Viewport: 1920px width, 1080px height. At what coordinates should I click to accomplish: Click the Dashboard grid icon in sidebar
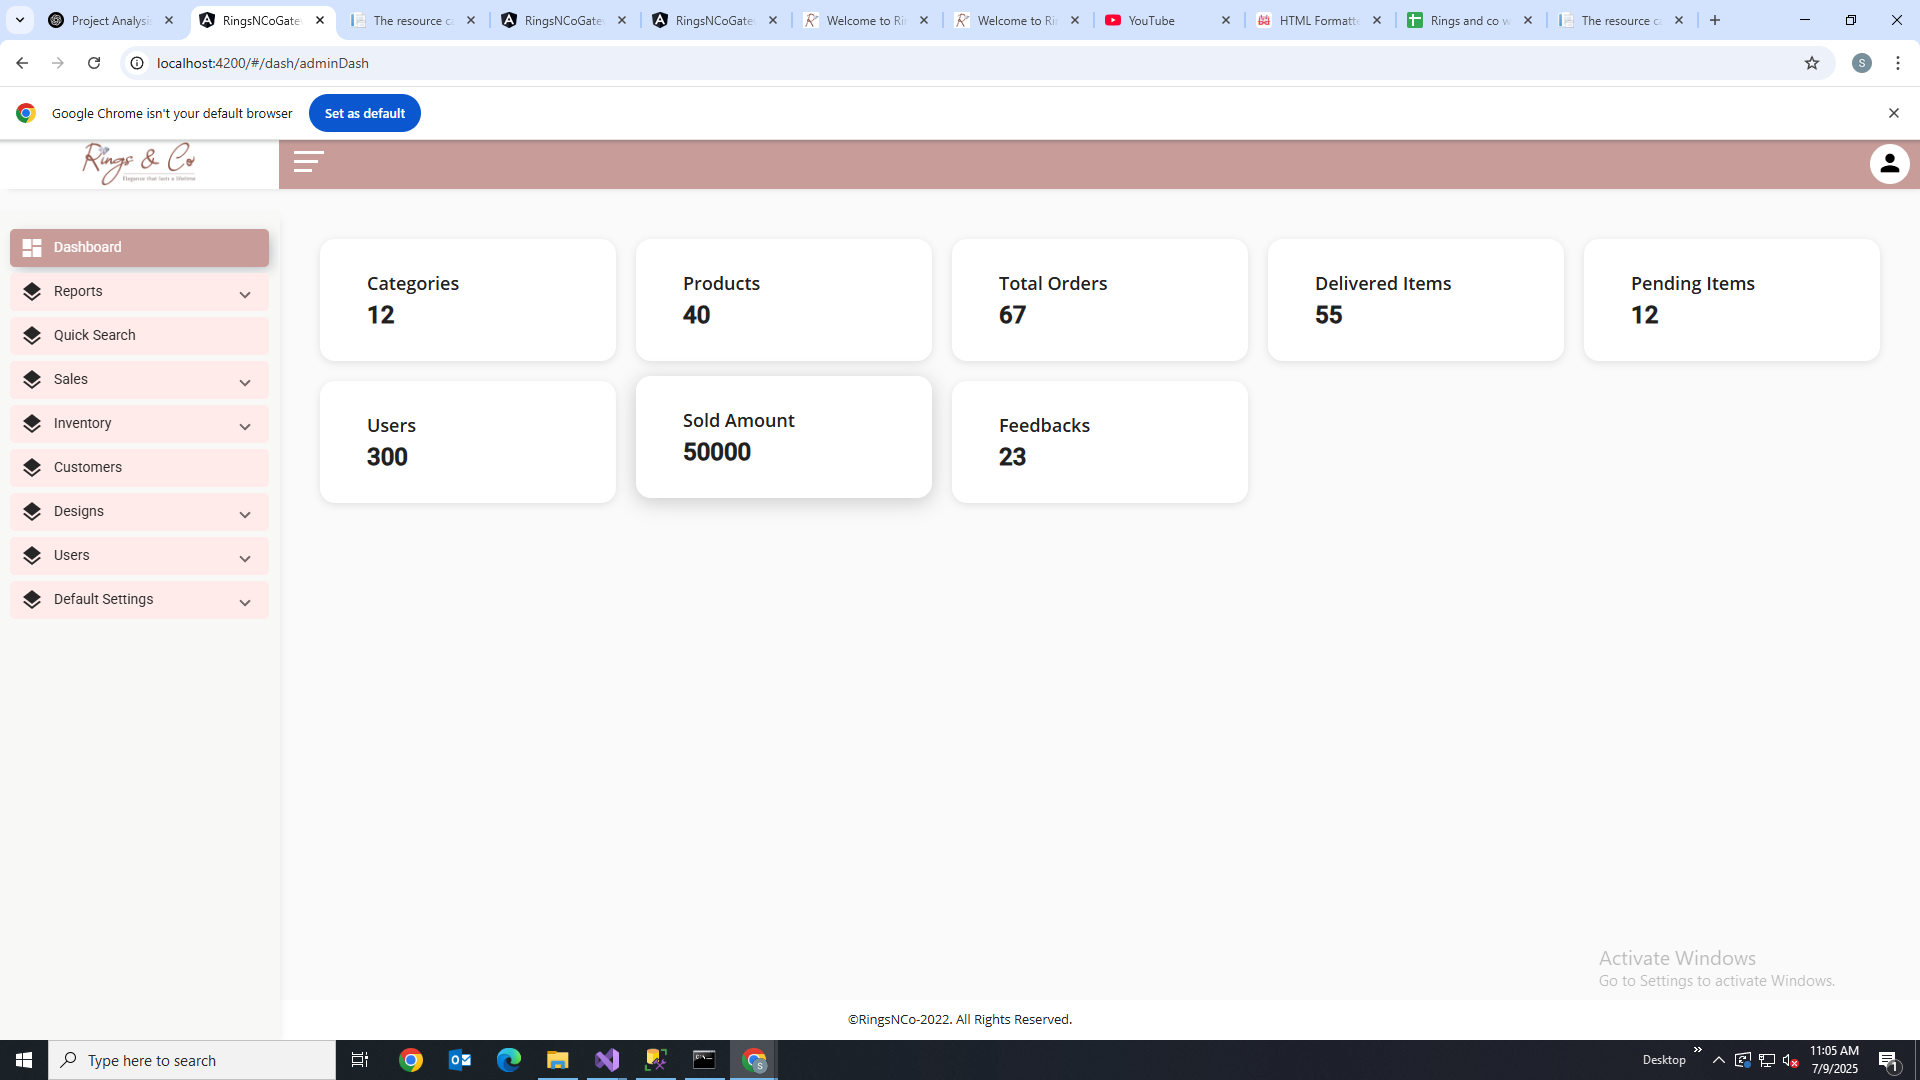32,248
